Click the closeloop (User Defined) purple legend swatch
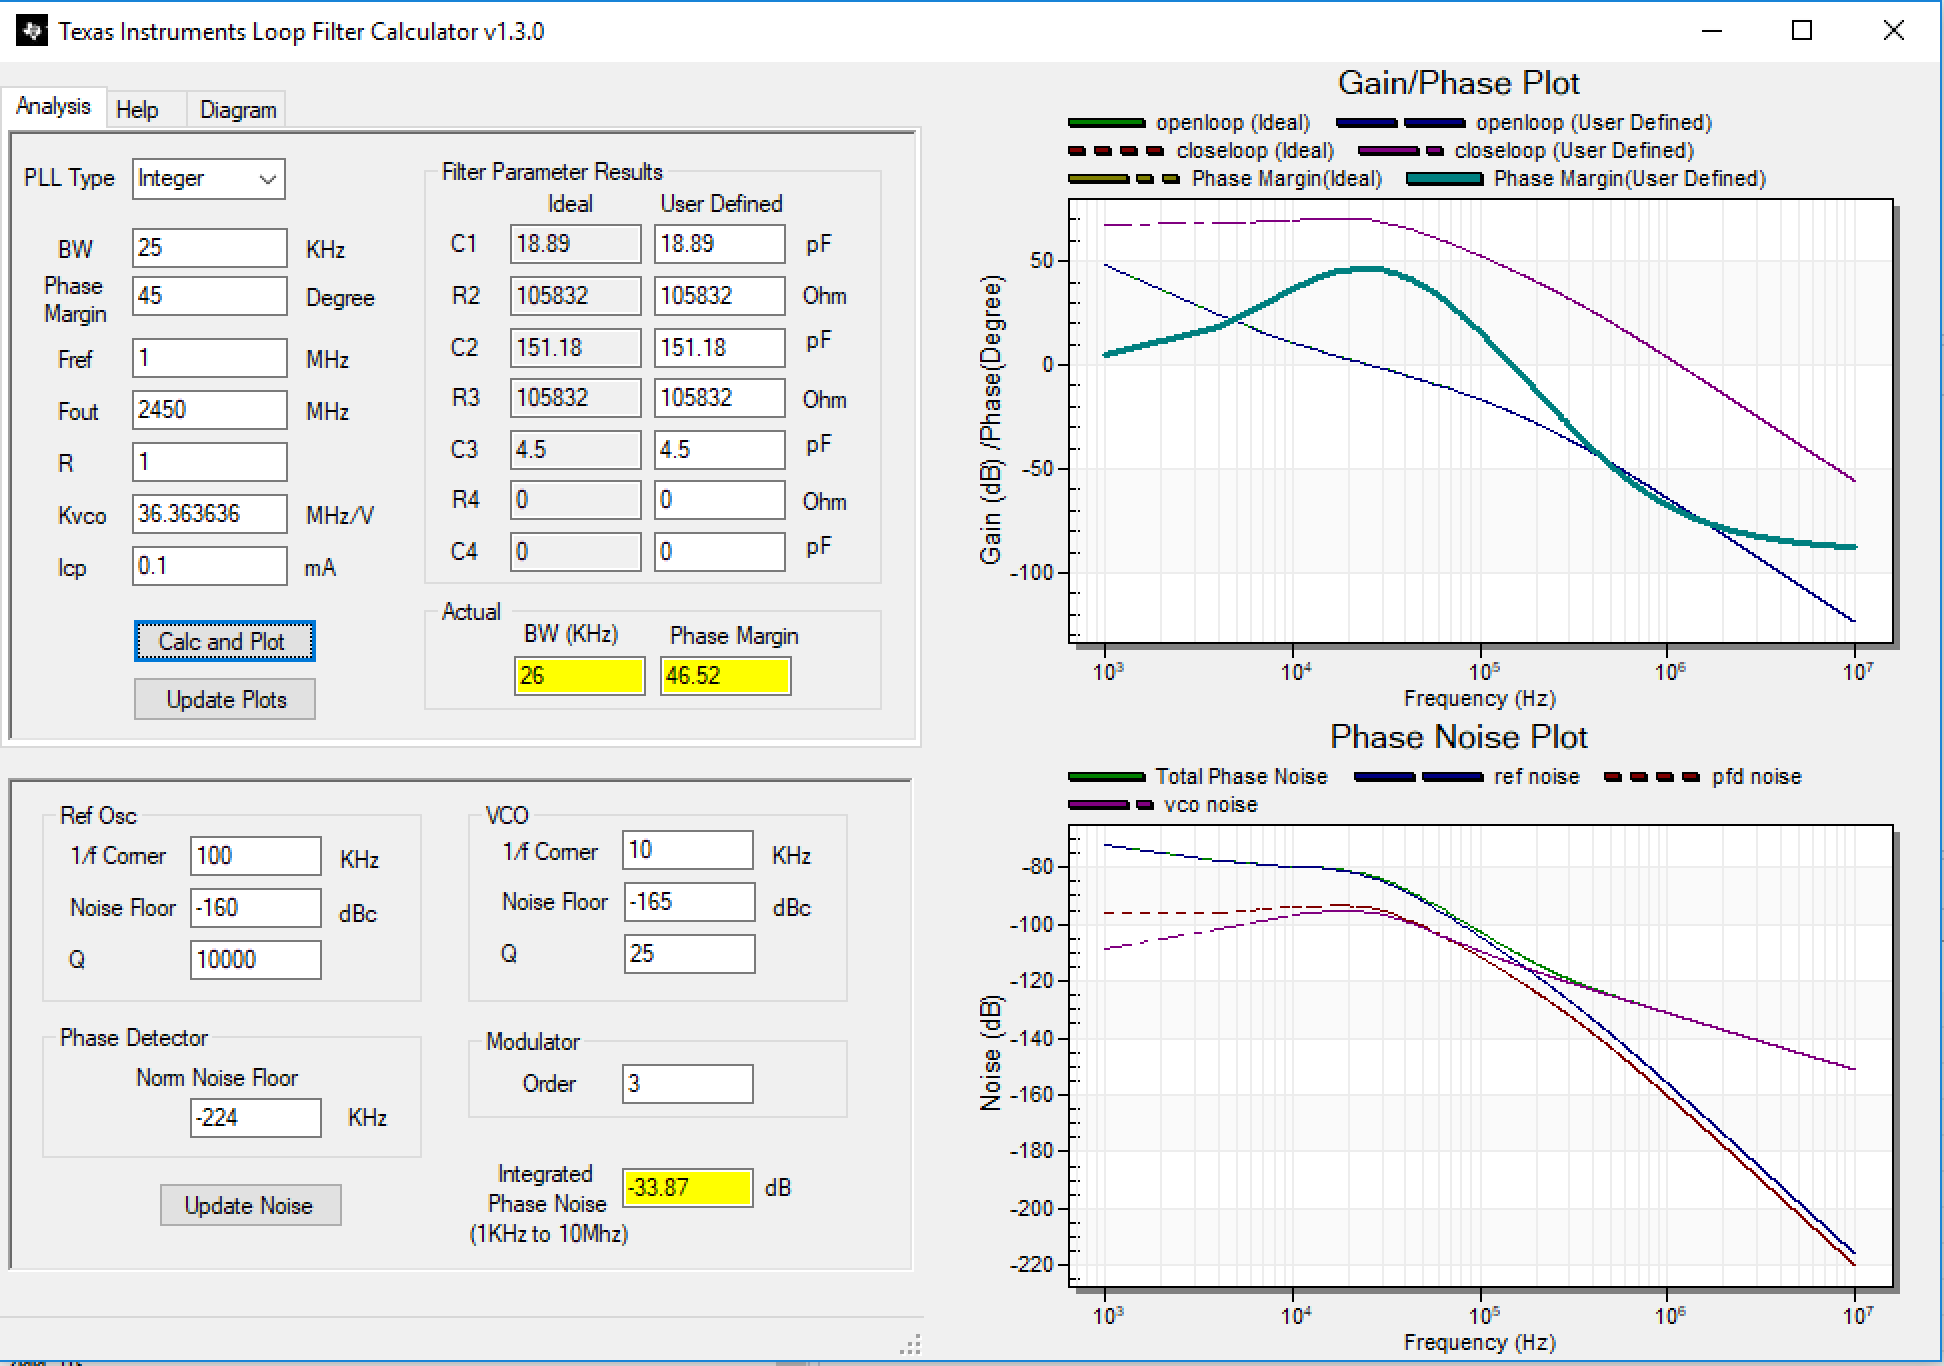 coord(1401,151)
